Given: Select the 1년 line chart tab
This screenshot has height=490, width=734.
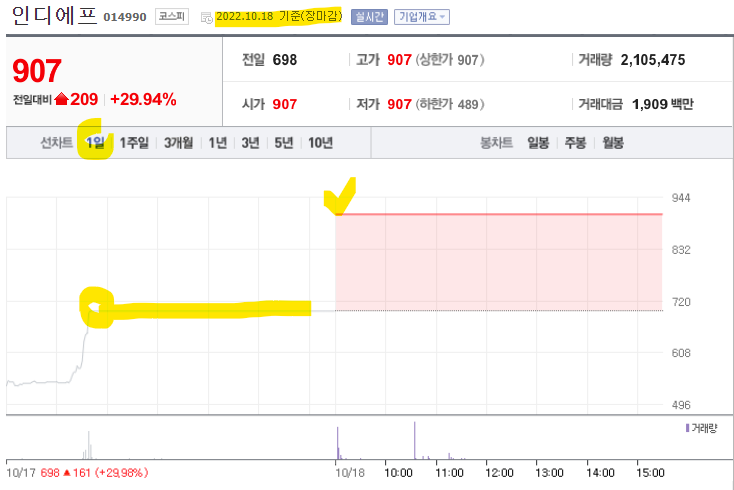Looking at the screenshot, I should coord(217,143).
